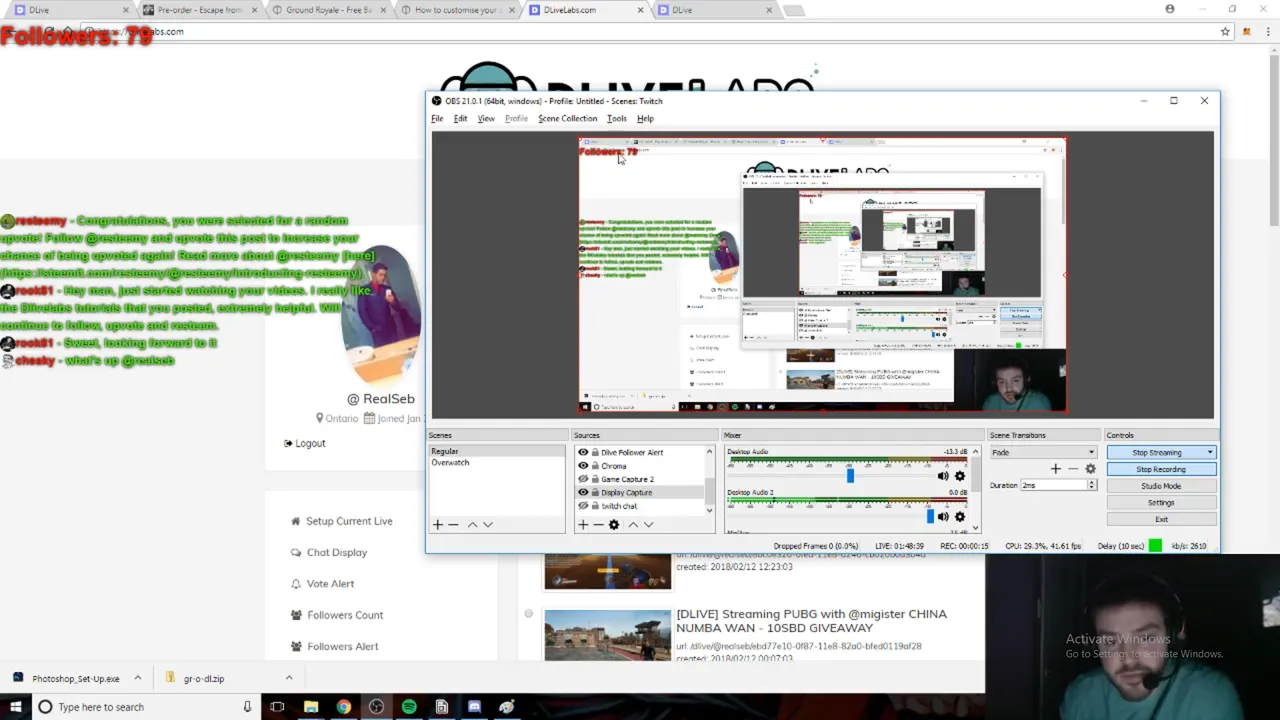
Task: Toggle the lock on Display Capture source
Action: [595, 492]
